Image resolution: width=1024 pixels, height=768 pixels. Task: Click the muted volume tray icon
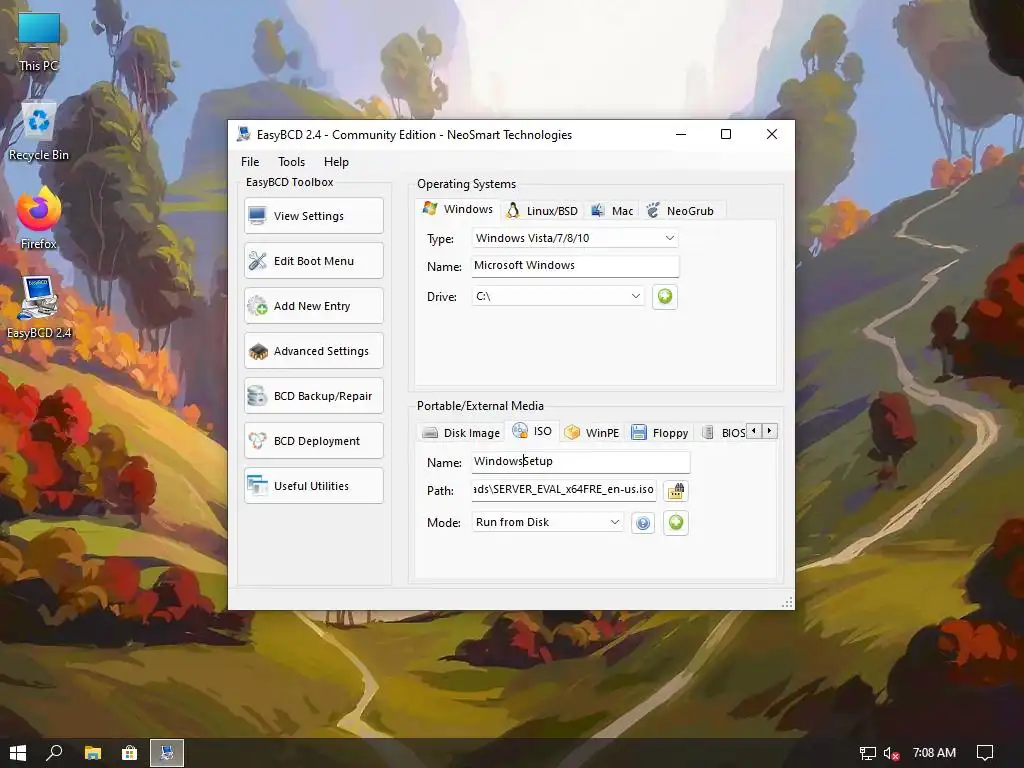(891, 753)
